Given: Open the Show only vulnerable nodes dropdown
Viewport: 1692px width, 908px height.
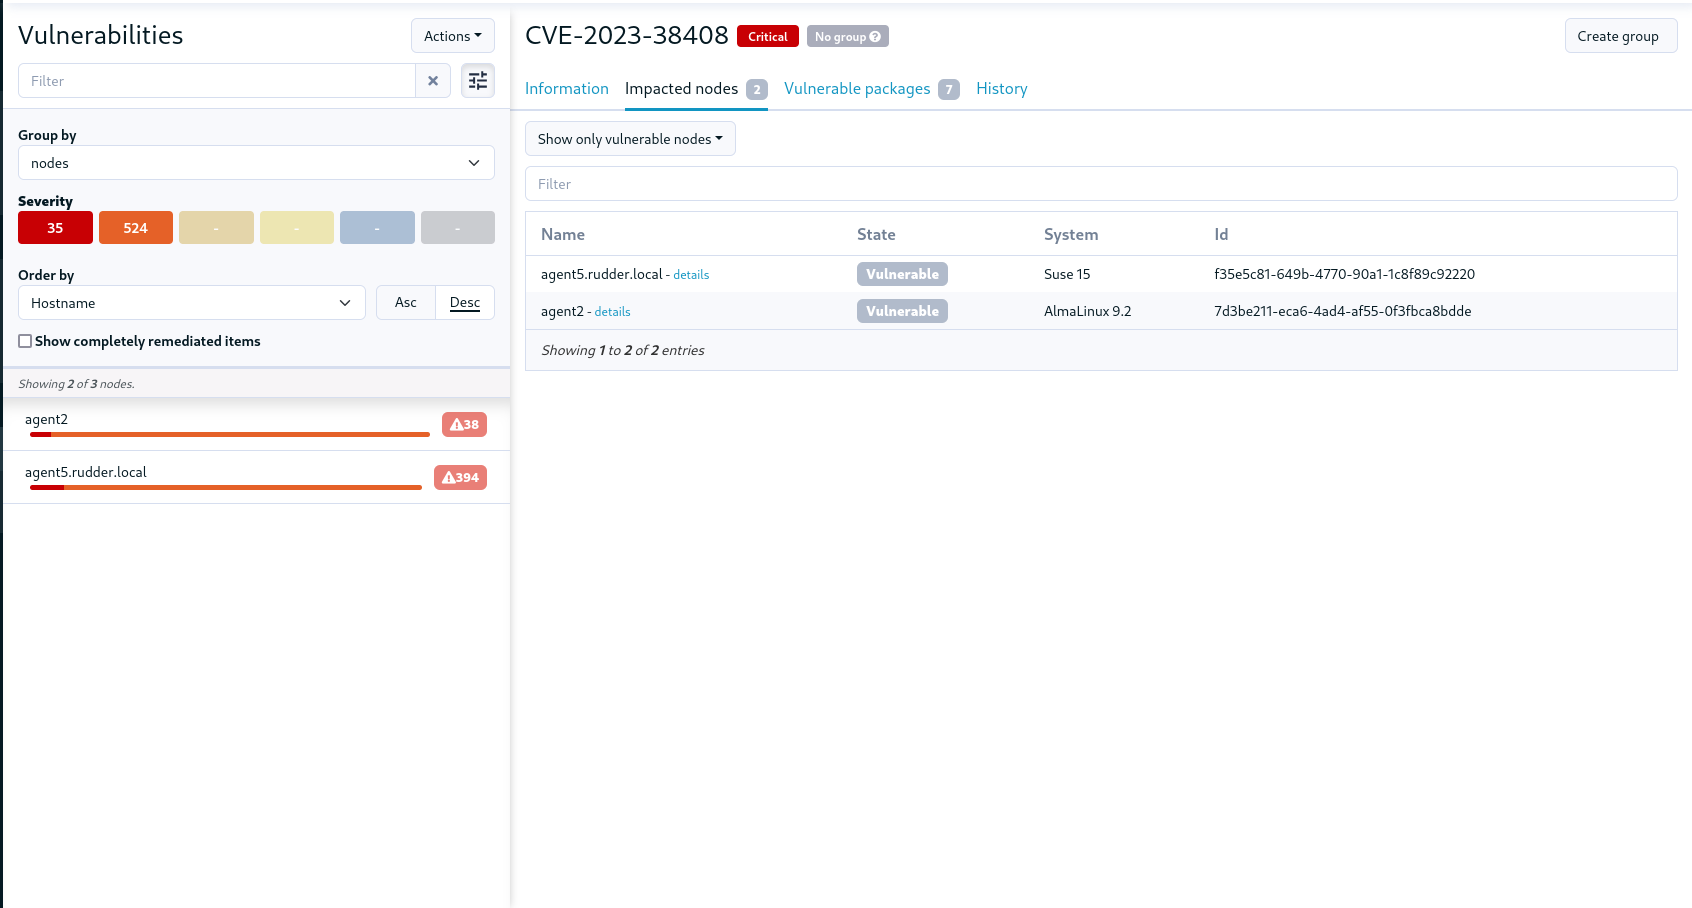Looking at the screenshot, I should [630, 138].
